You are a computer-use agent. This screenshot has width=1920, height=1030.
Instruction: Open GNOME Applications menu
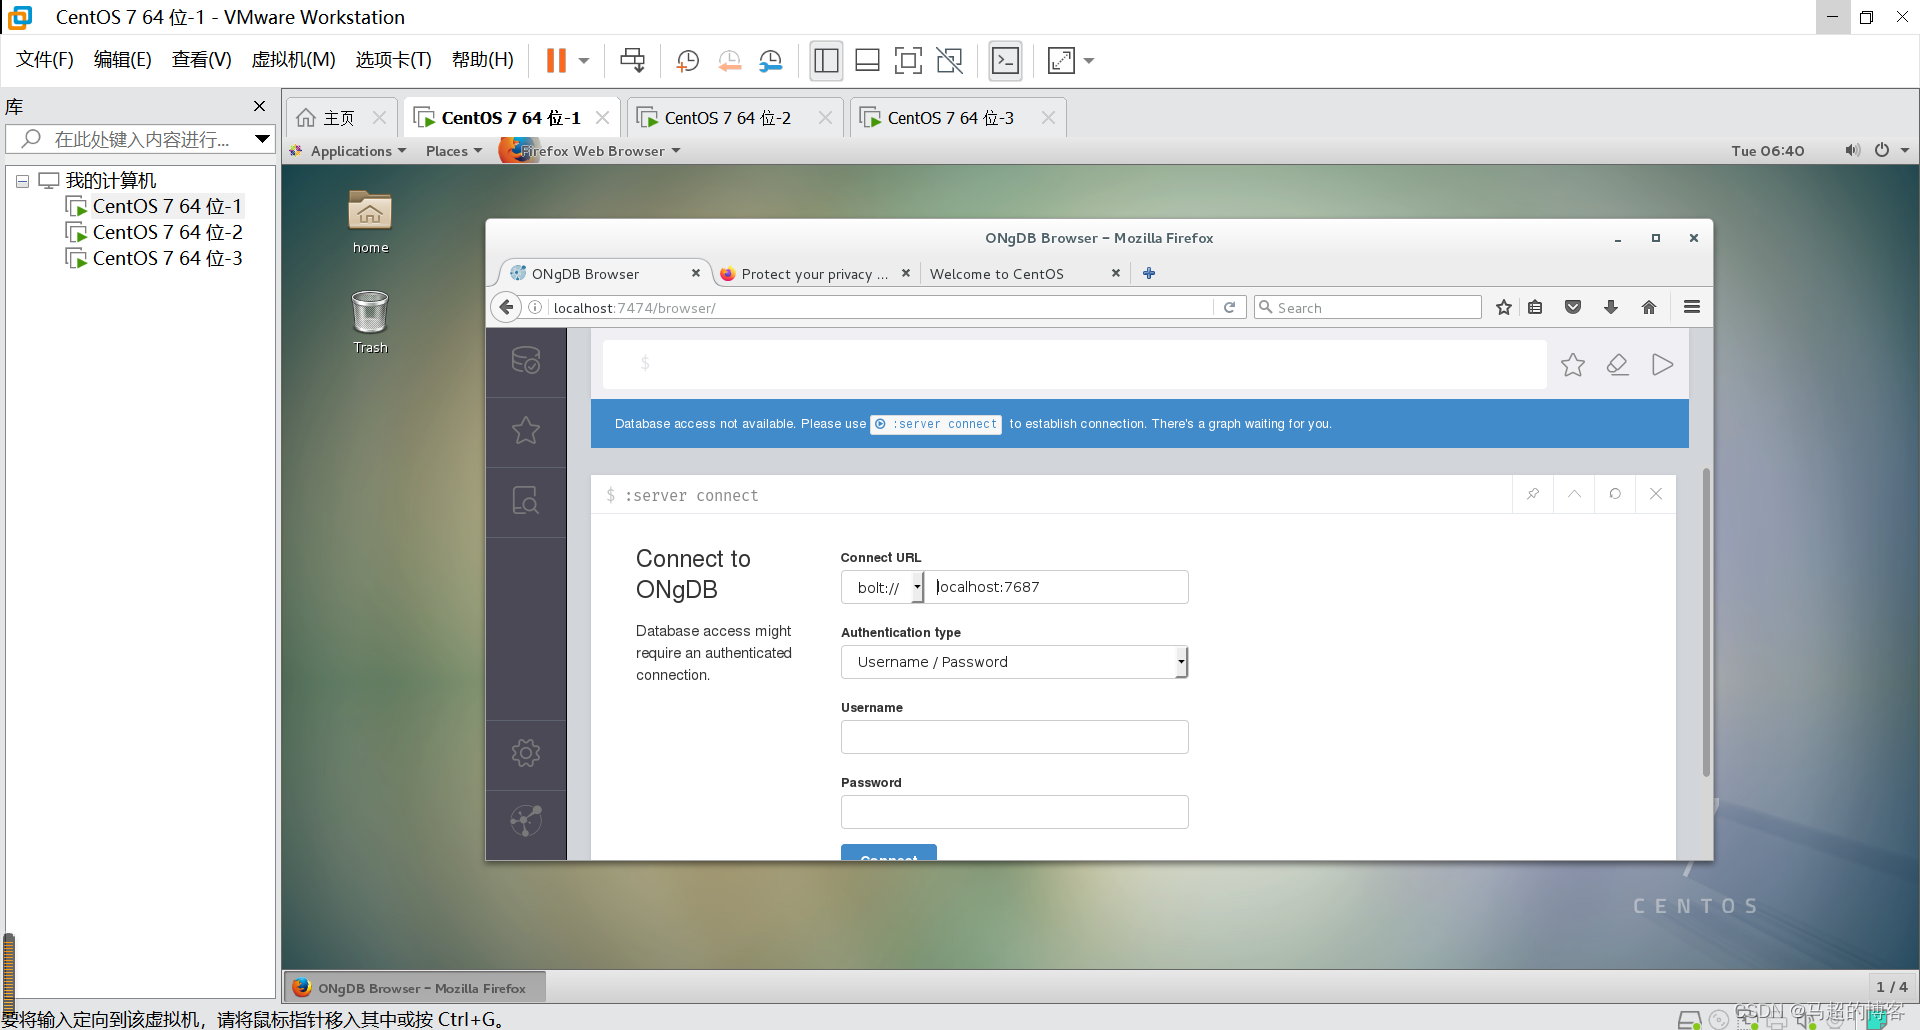click(x=348, y=151)
